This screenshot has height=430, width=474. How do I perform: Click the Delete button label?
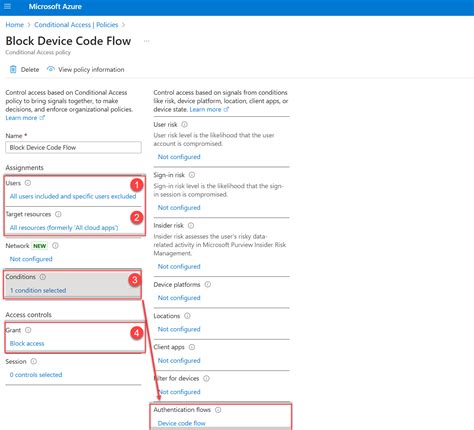pyautogui.click(x=30, y=69)
